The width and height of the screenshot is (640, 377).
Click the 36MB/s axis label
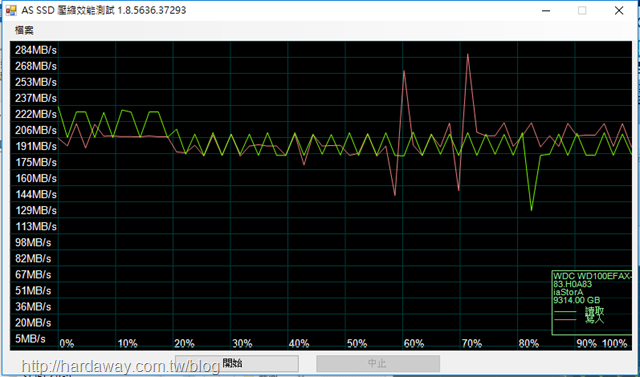33,306
